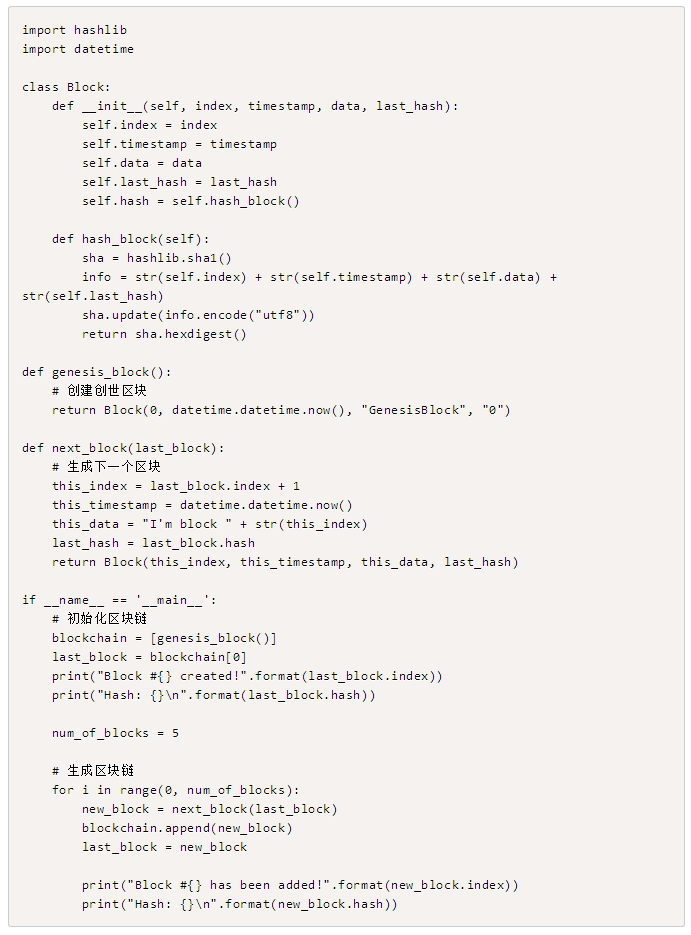Image resolution: width=691 pixels, height=935 pixels.
Task: Click the sha.update(info.encode("utf8")) line
Action: tap(199, 315)
